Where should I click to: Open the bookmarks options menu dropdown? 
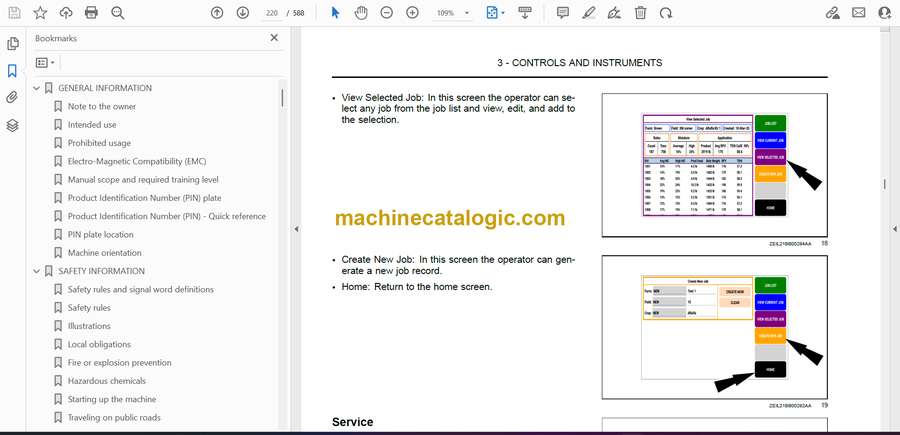tap(45, 62)
